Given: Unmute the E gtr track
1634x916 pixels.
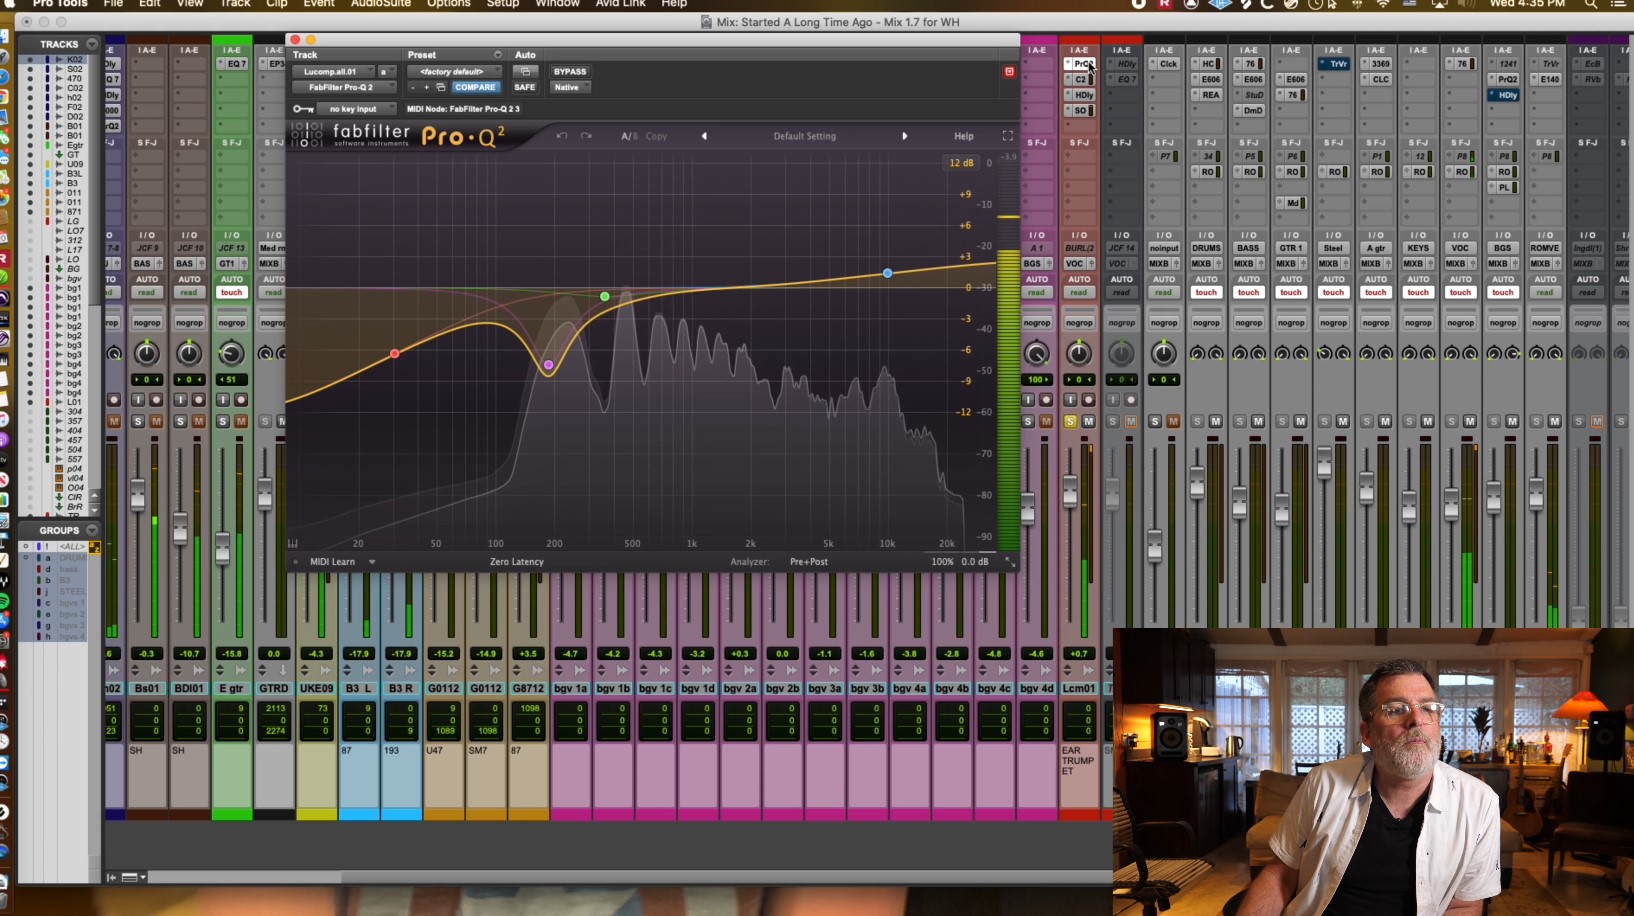Looking at the screenshot, I should pos(241,422).
